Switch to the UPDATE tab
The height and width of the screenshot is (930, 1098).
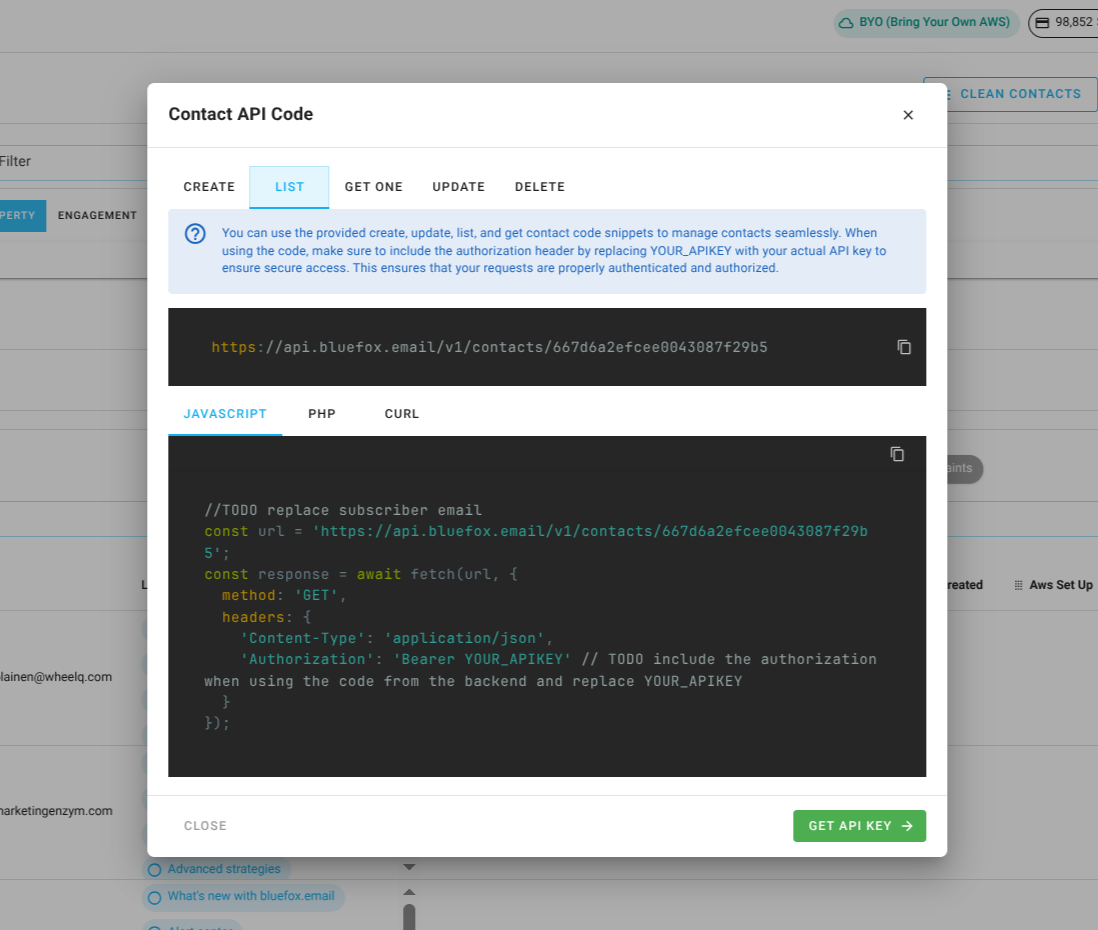458,186
